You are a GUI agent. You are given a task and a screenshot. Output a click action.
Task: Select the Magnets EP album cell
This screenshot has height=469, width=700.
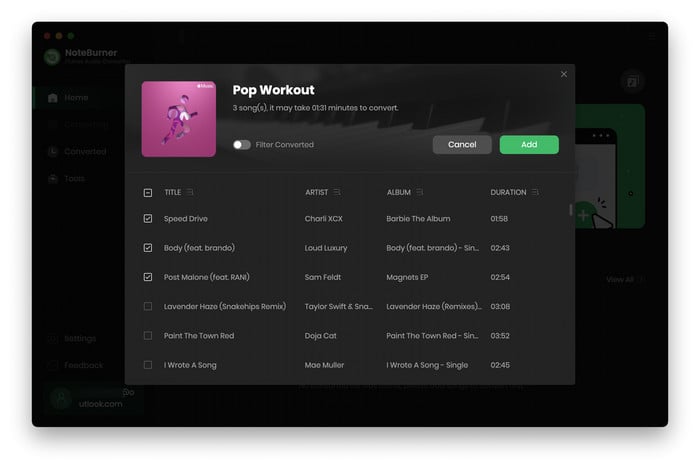[407, 277]
